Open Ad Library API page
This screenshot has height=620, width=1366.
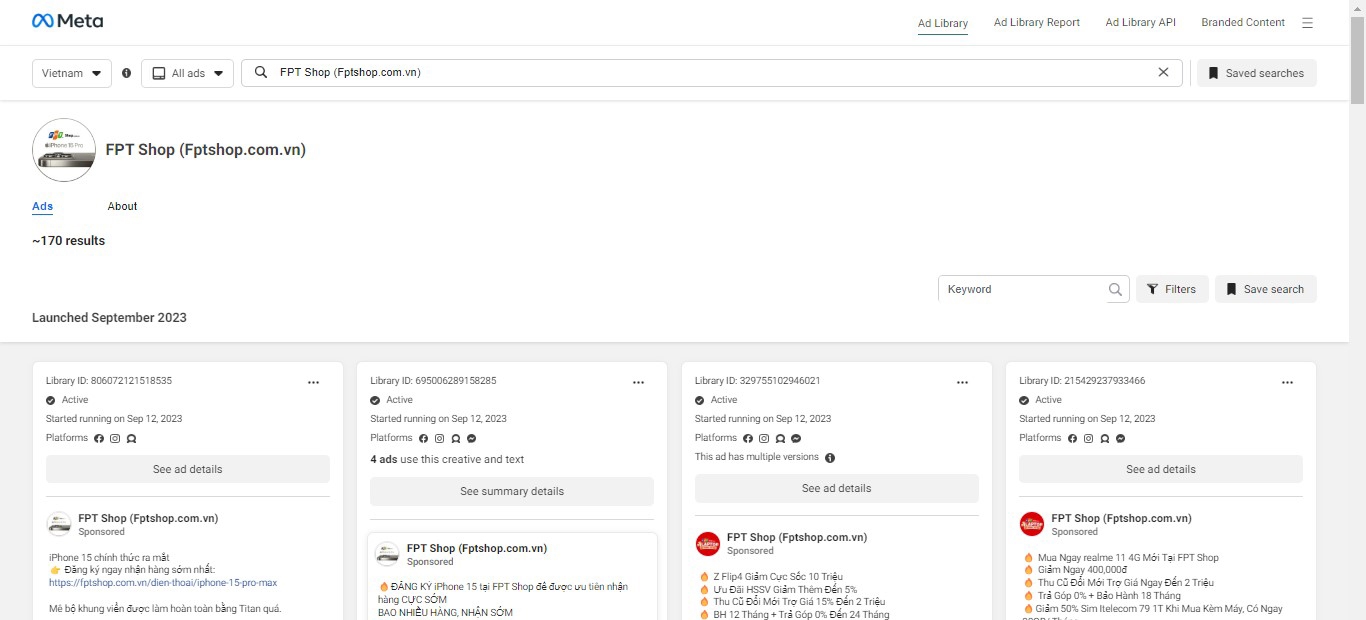(x=1140, y=22)
